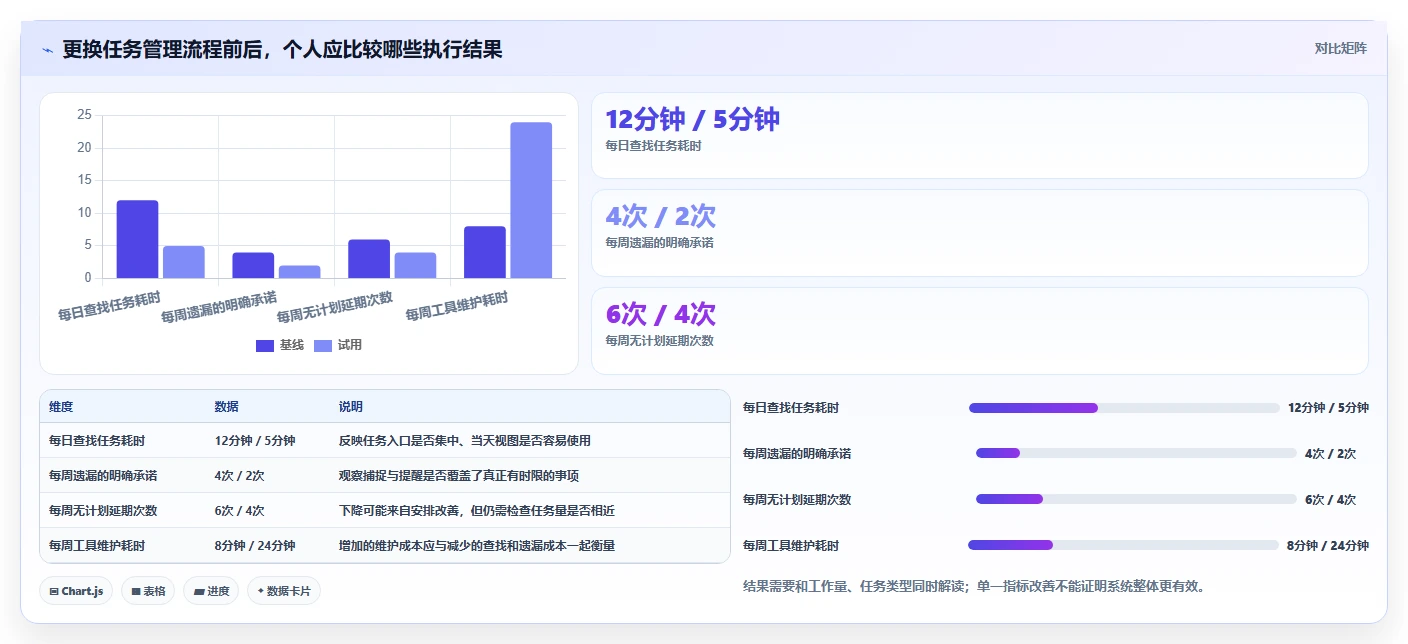Click the 基线 bar for 每周遗漏的明确承诺
This screenshot has width=1408, height=644.
(253, 265)
